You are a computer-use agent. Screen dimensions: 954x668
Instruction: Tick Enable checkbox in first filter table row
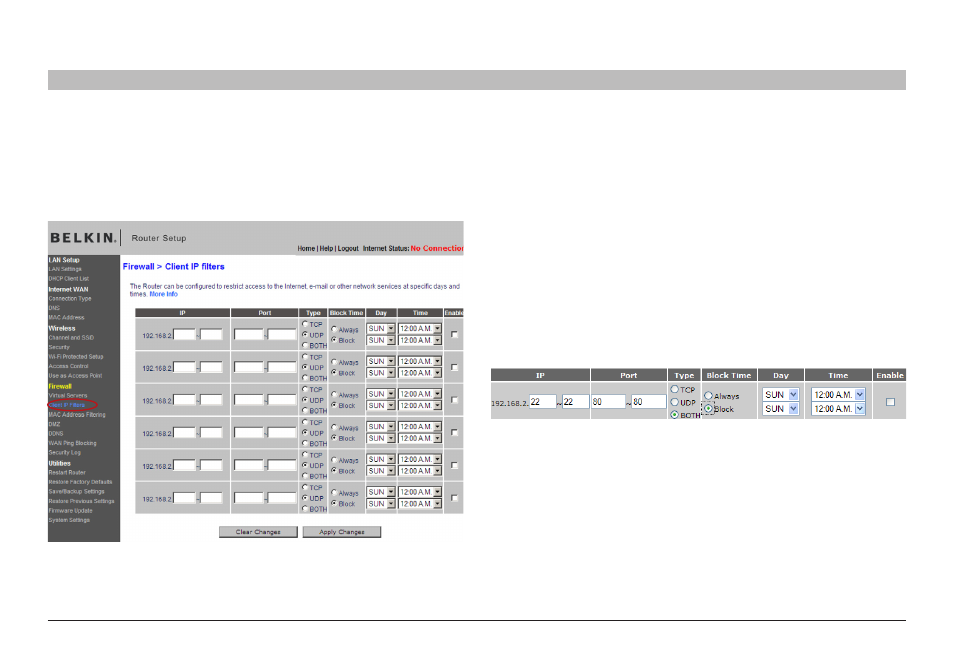(454, 334)
